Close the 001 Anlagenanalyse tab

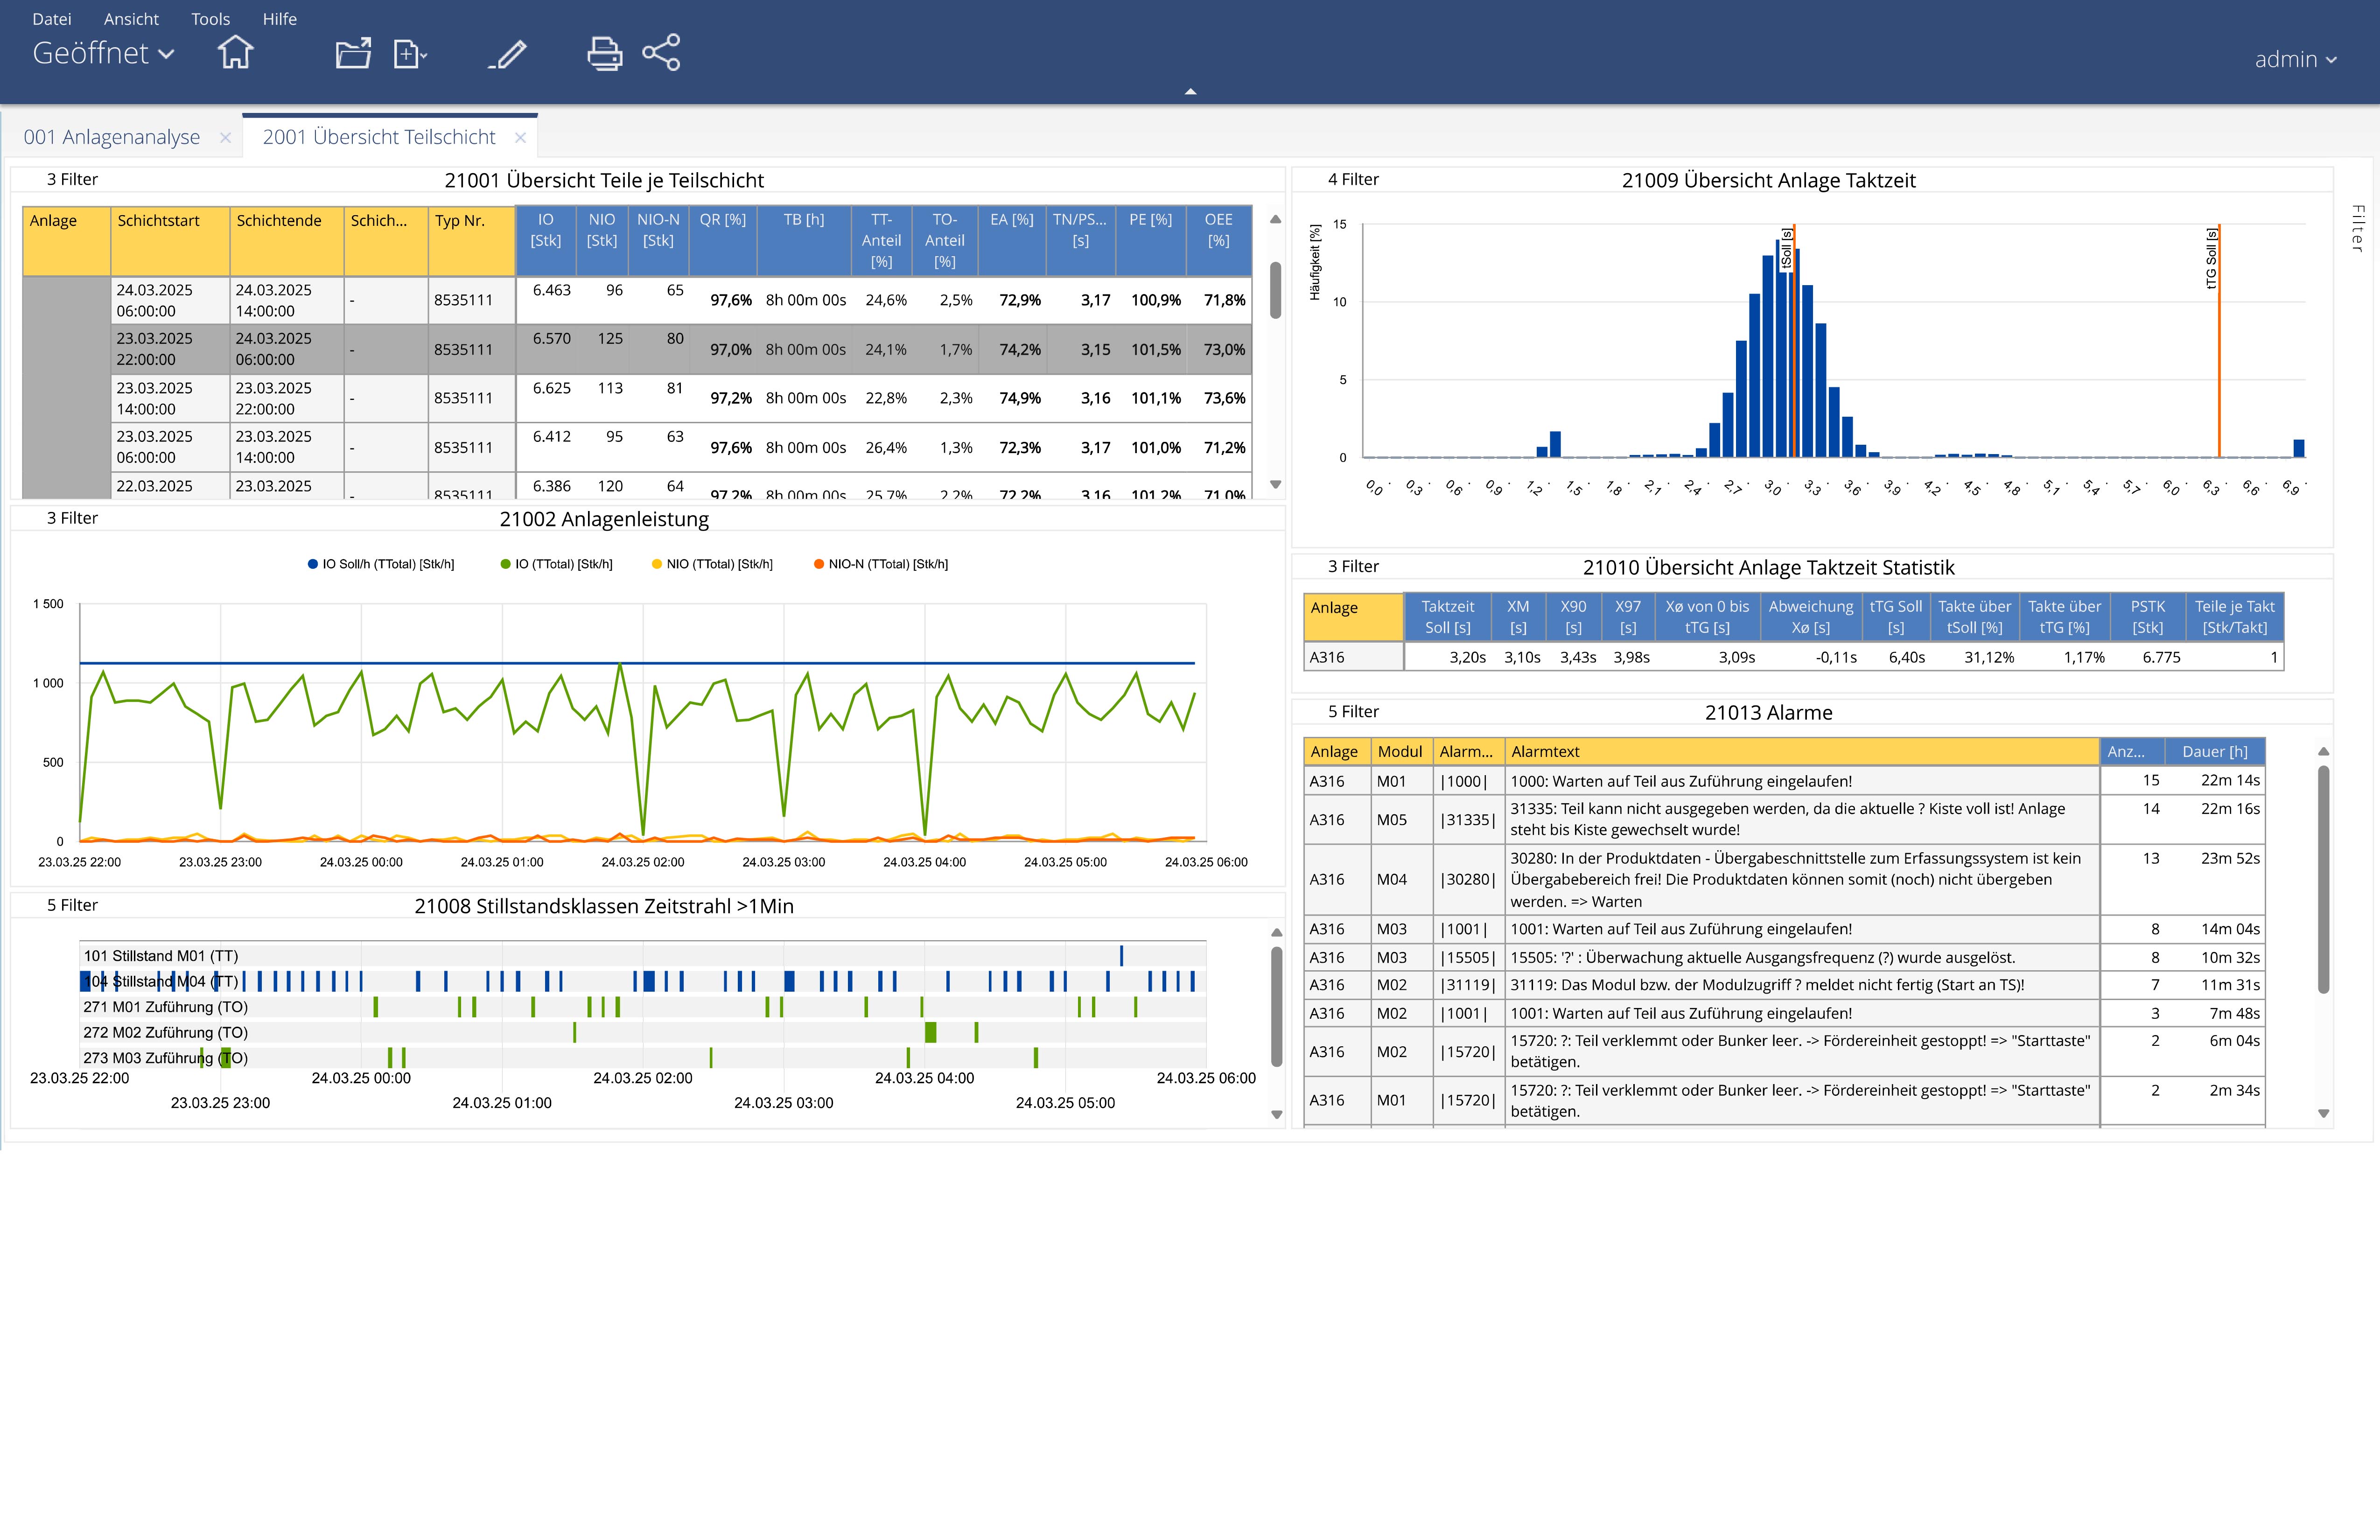(x=225, y=138)
